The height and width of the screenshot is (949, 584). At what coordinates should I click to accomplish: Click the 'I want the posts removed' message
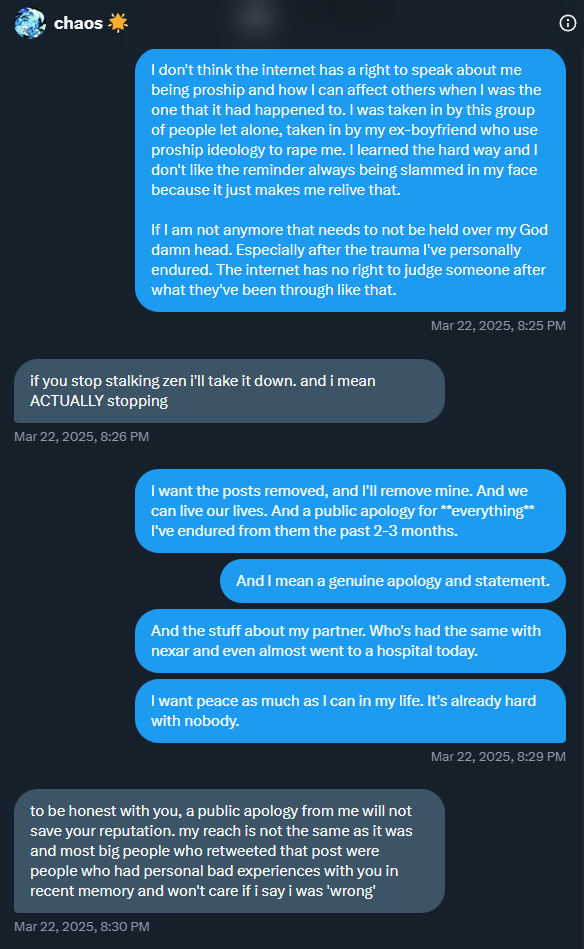click(x=350, y=511)
